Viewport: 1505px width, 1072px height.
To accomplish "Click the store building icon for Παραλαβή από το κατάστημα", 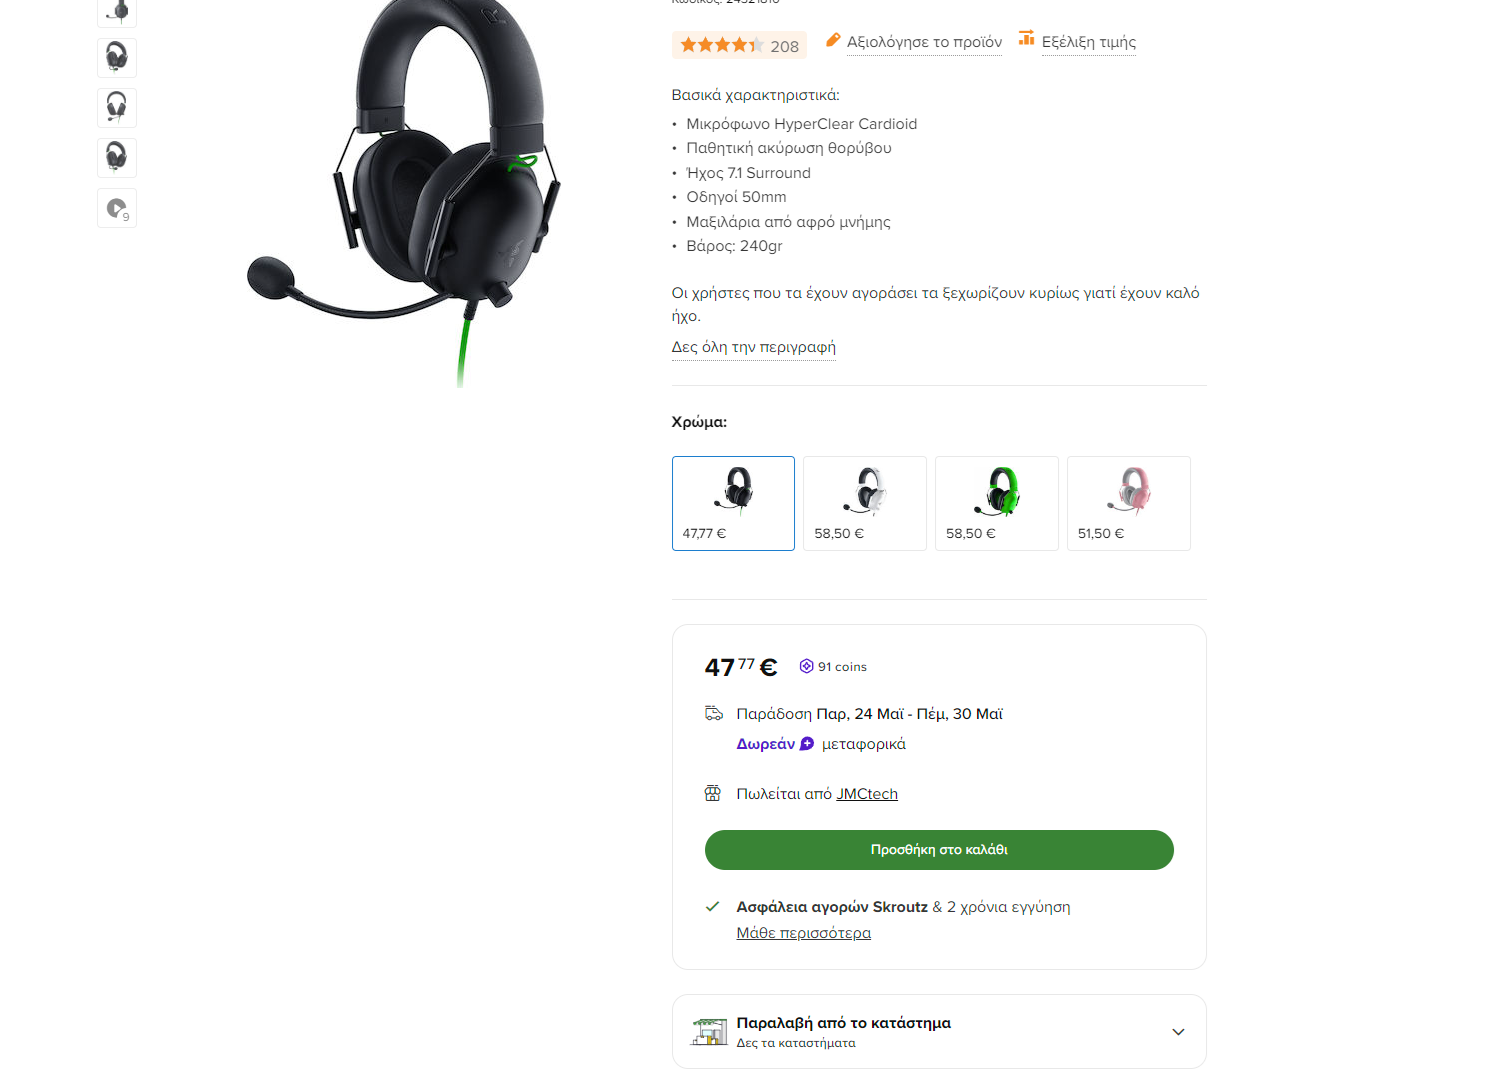I will tap(709, 1031).
